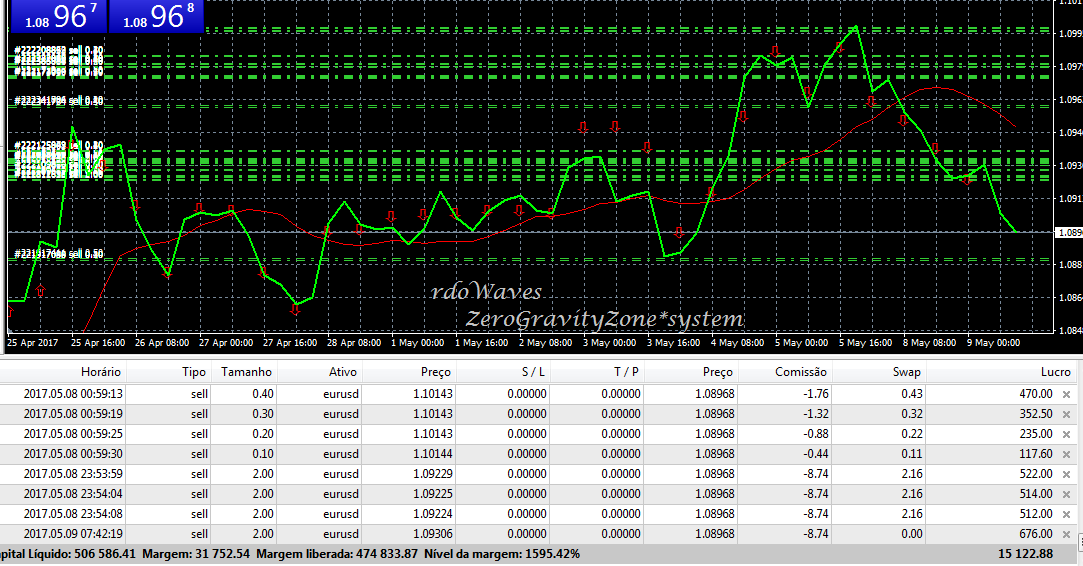
Task: Click the sell price button showing 1.08 96 7
Action: pos(59,16)
